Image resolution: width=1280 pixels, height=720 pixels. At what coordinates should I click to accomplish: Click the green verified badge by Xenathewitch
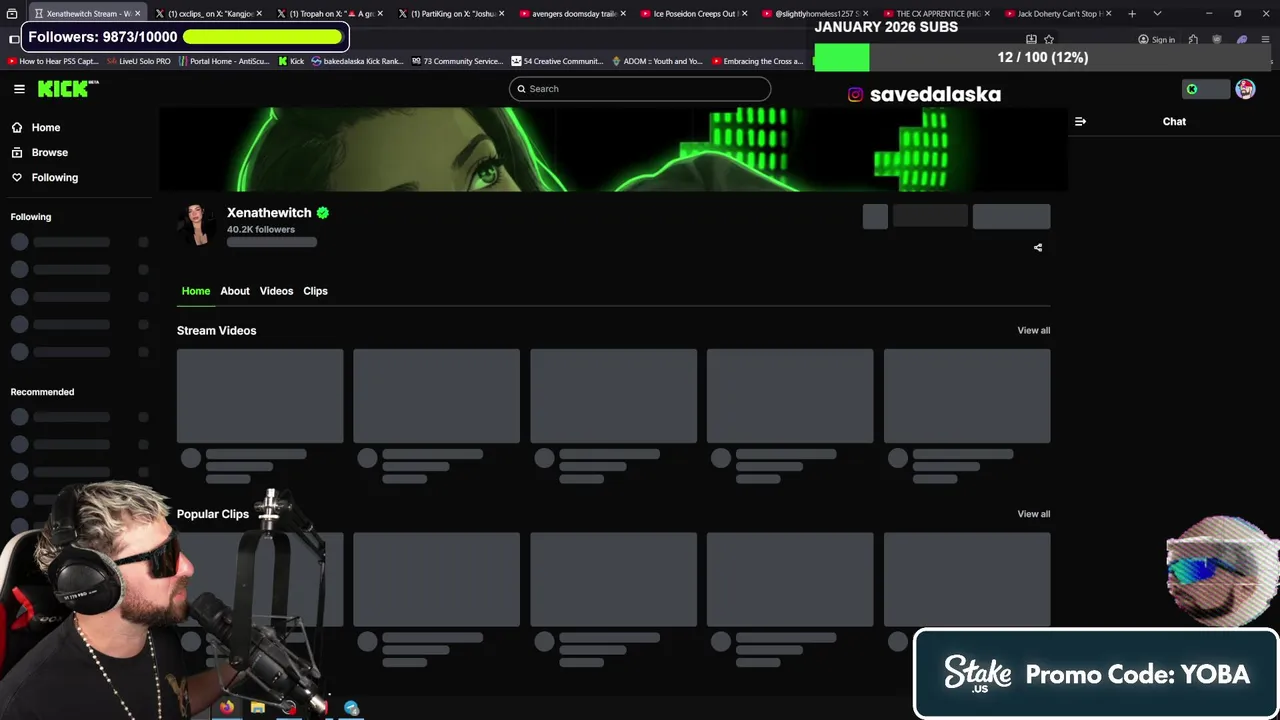click(x=323, y=213)
